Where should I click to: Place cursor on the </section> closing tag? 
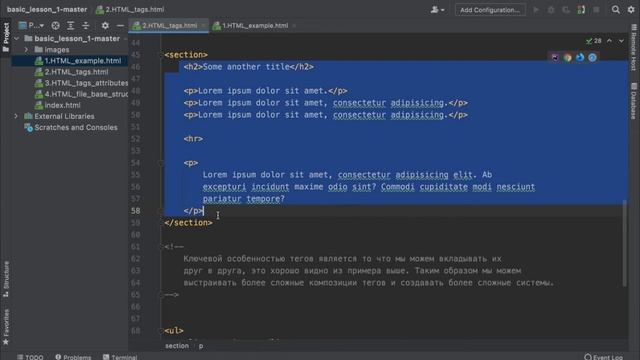[189, 223]
